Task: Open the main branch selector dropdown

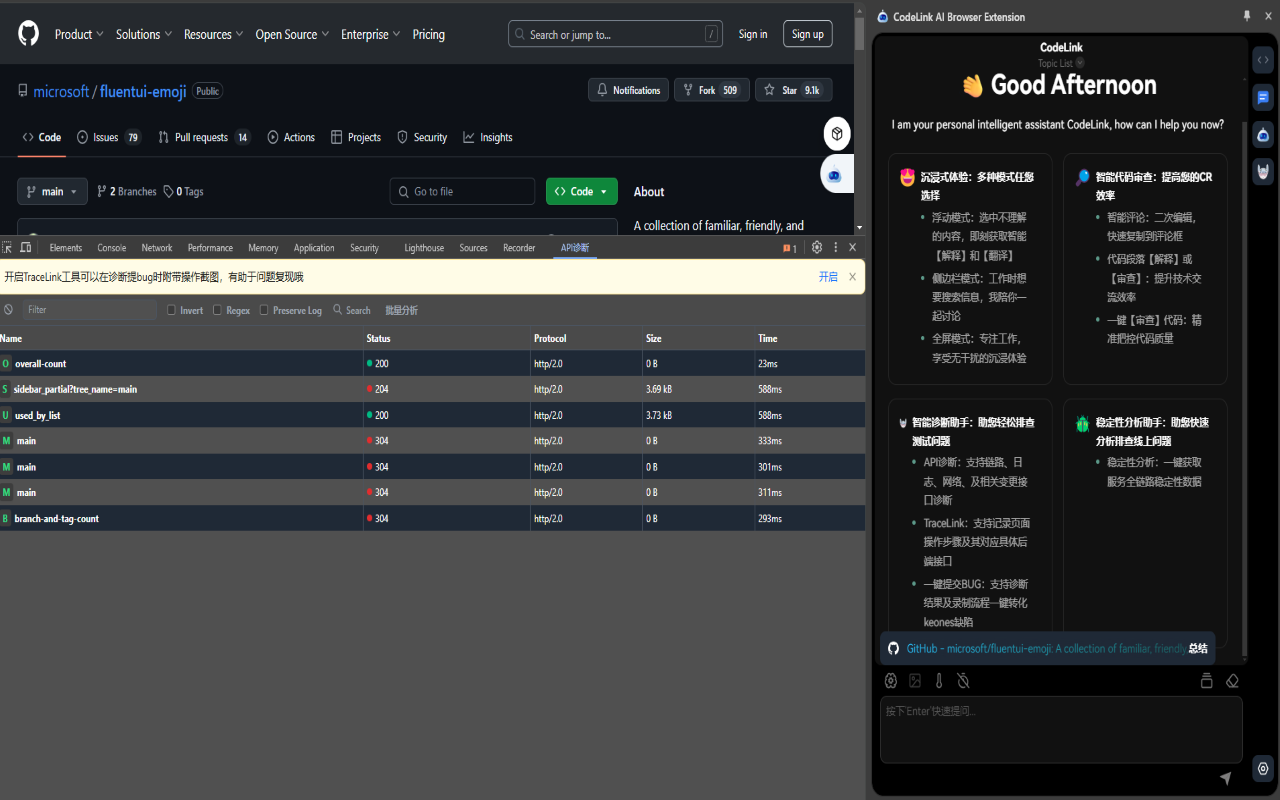Action: point(52,191)
